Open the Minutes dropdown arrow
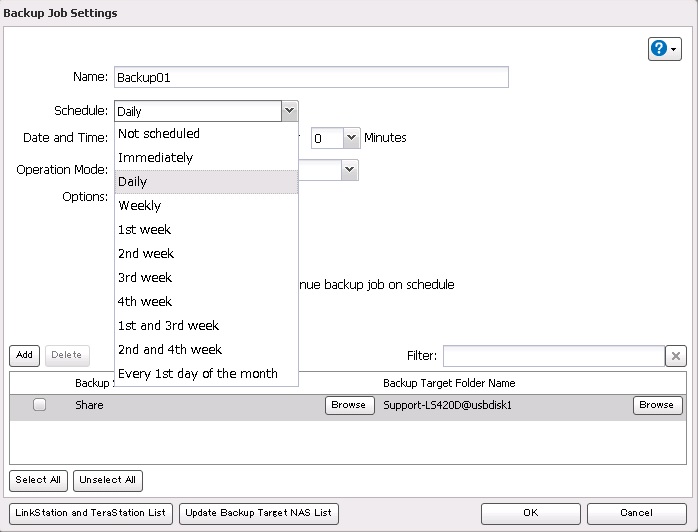 [351, 138]
